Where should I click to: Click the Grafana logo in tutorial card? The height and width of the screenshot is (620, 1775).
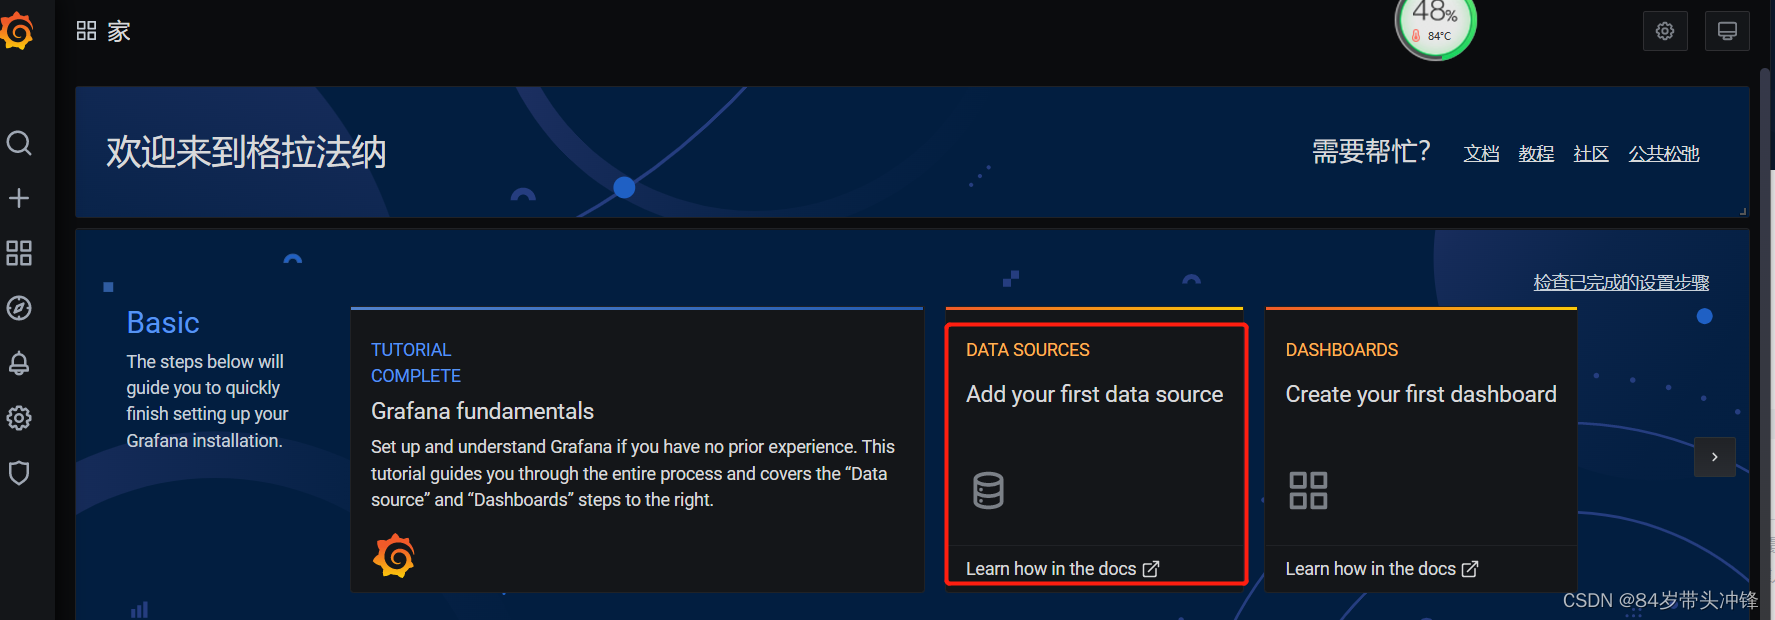coord(394,556)
